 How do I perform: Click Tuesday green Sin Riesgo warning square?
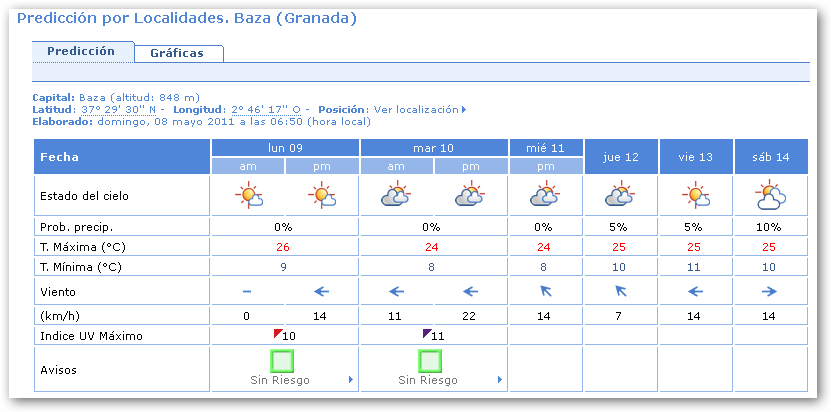pos(431,361)
